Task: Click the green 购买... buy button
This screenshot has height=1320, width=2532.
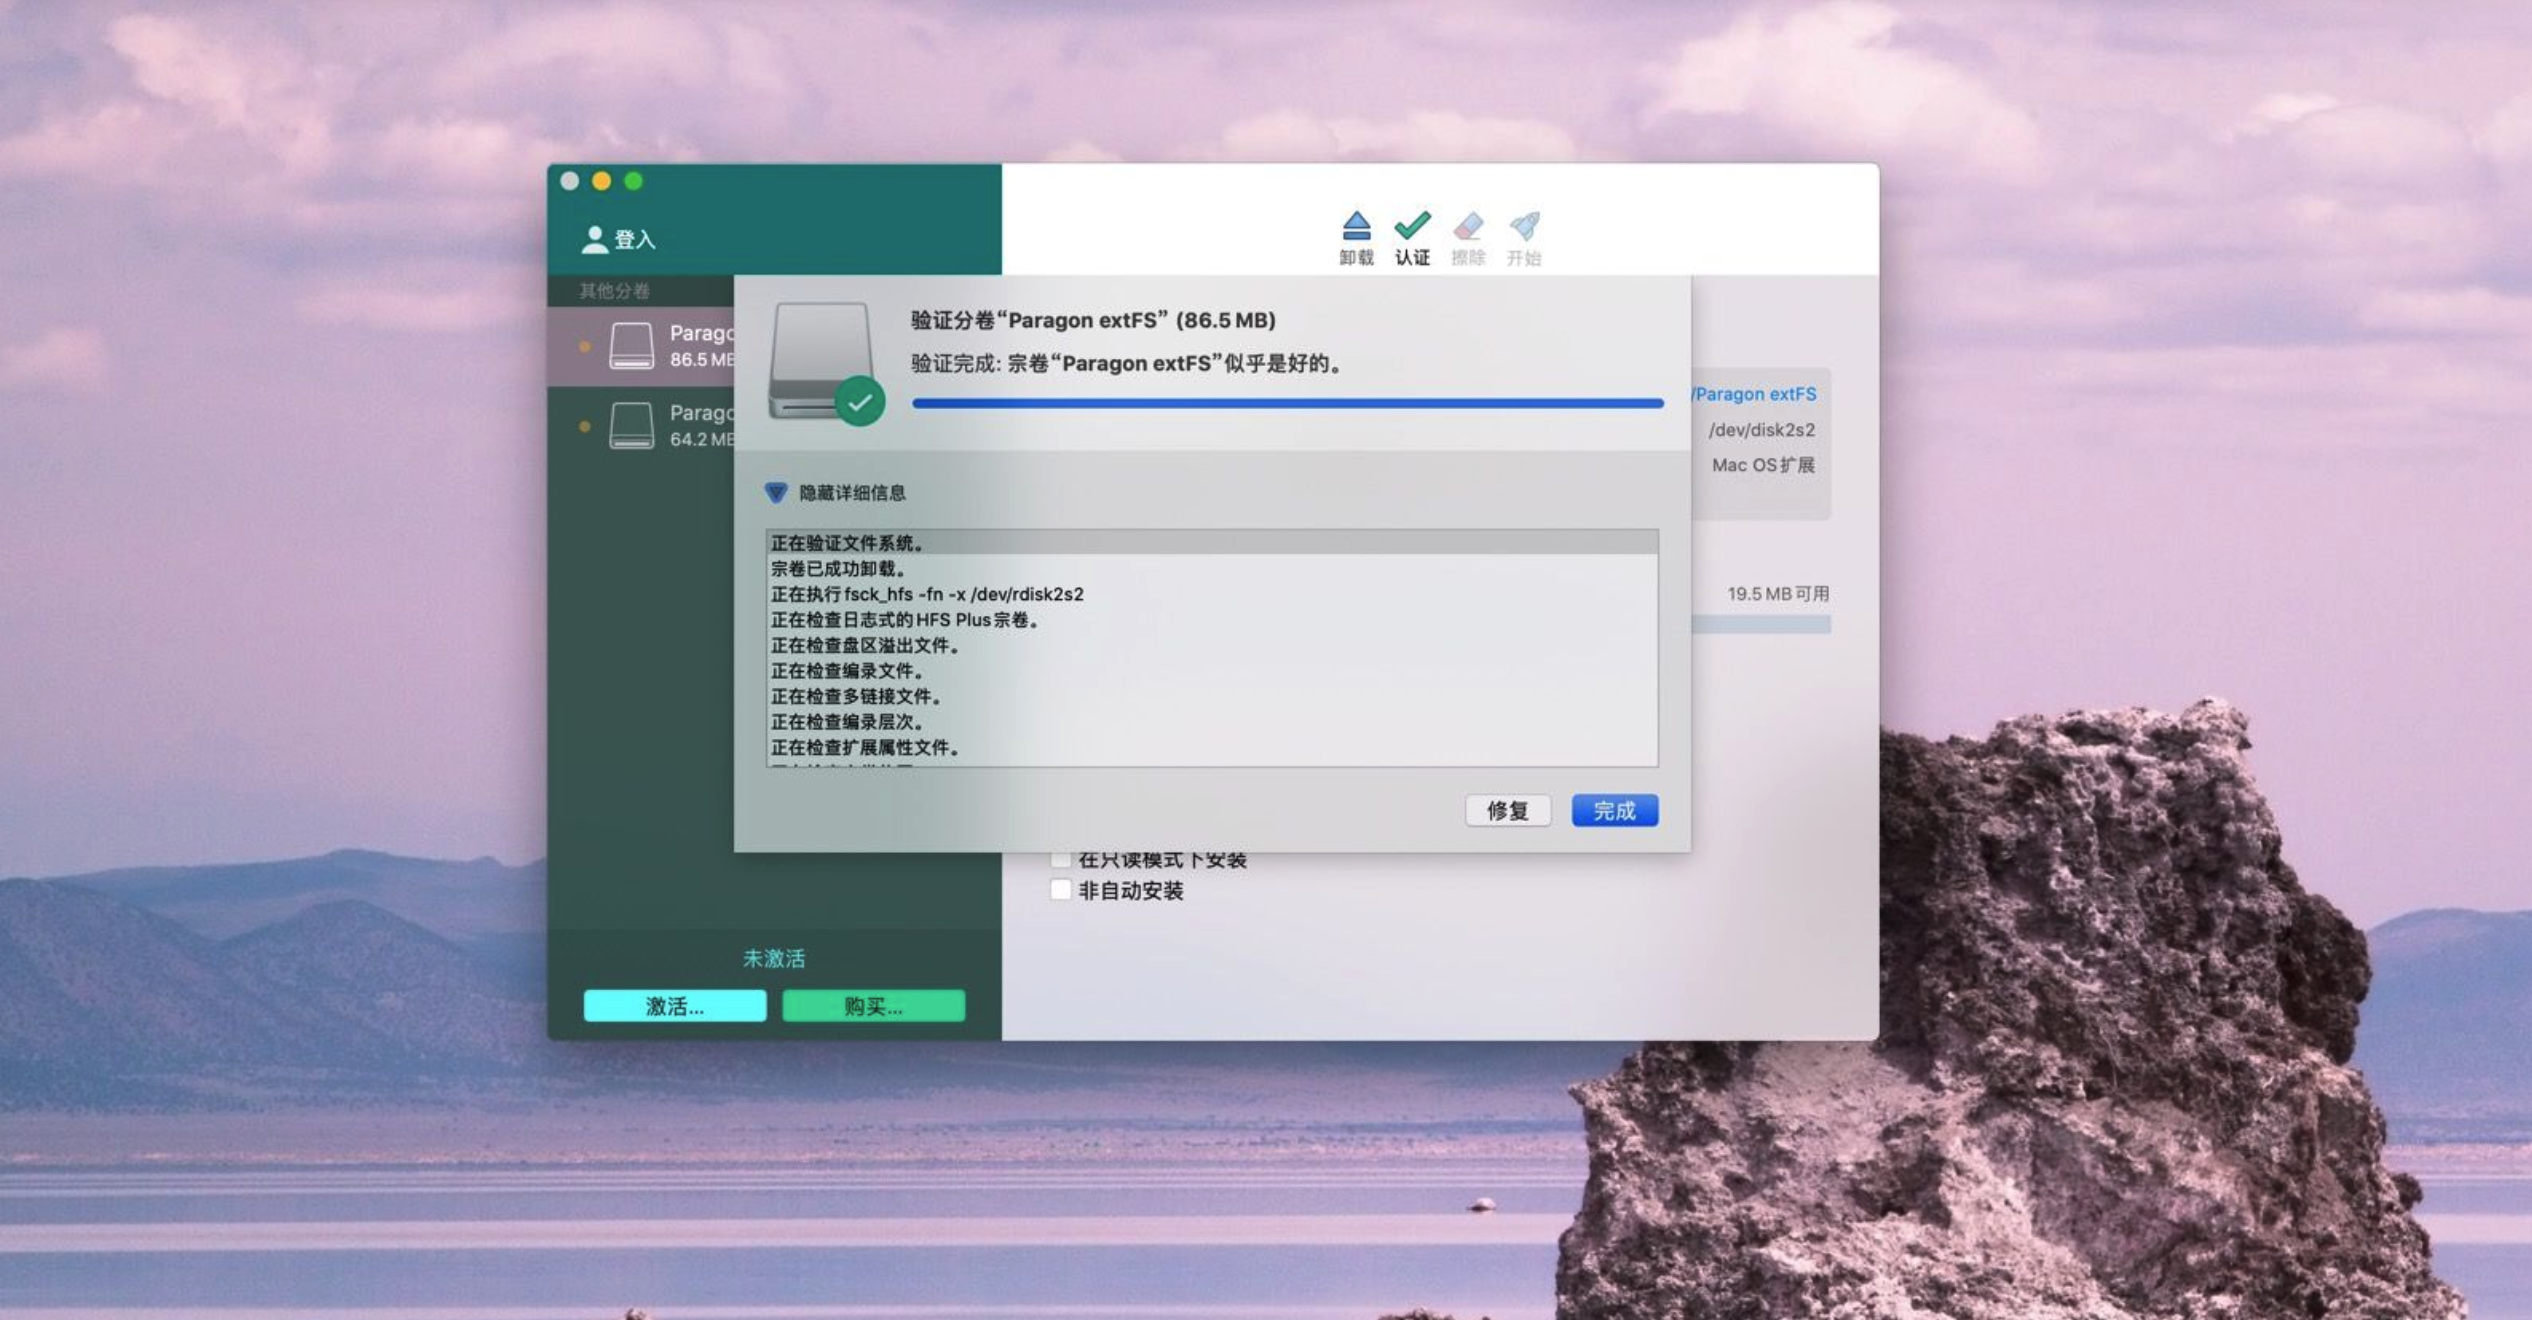Action: tap(873, 1006)
